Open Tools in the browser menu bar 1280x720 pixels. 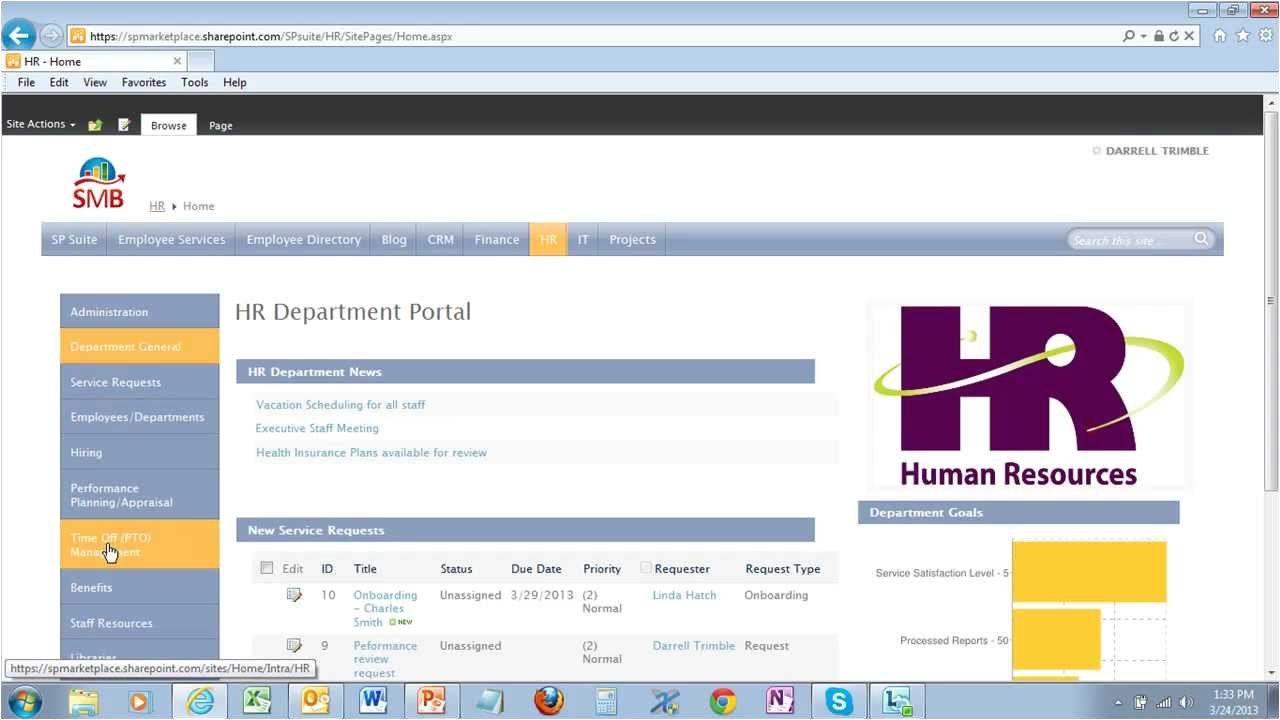pos(194,82)
